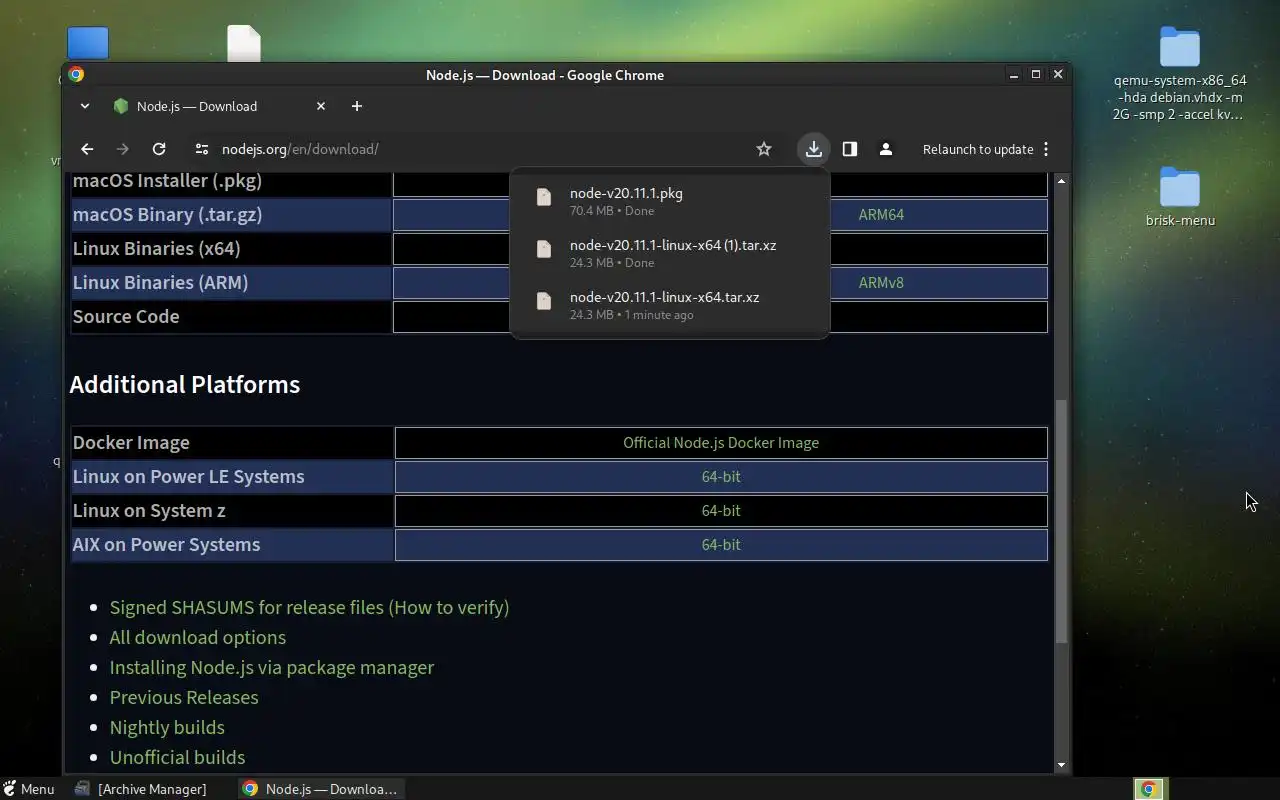The width and height of the screenshot is (1280, 800).
Task: Open Previous Releases link
Action: point(184,697)
